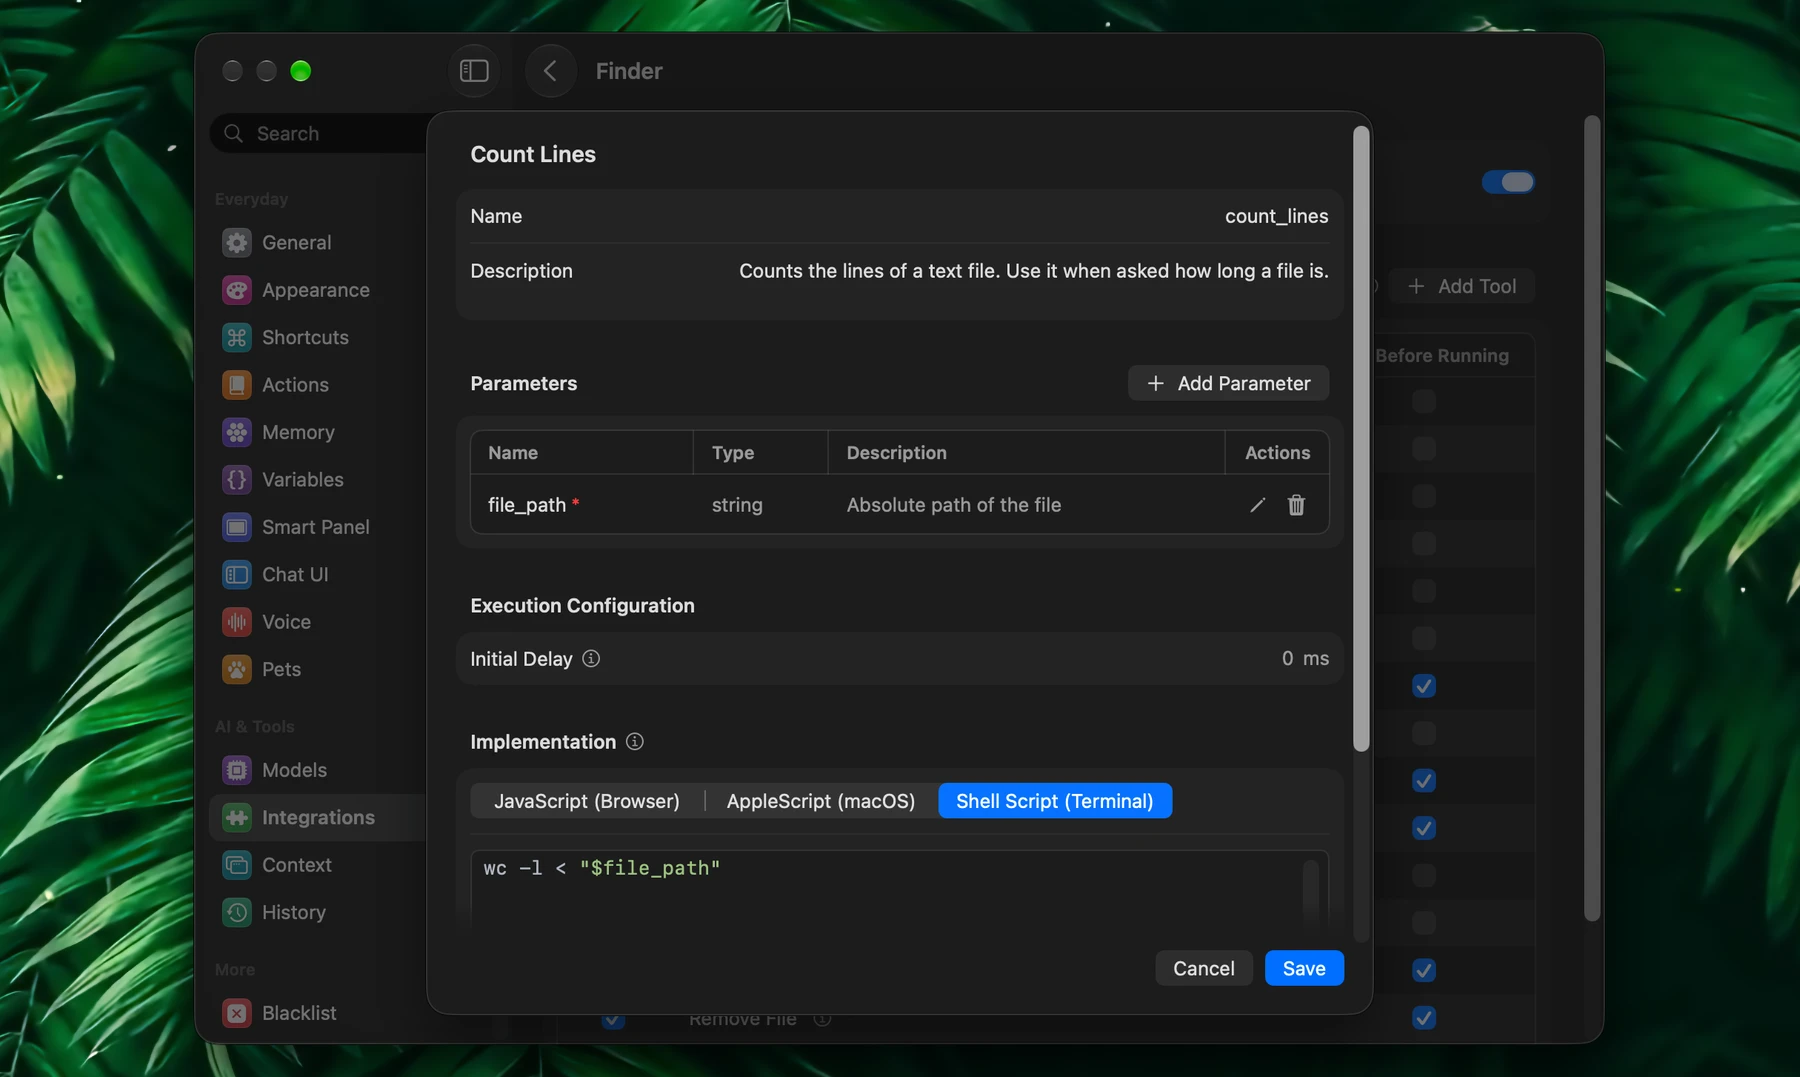Open History settings in the sidebar

coord(318,912)
